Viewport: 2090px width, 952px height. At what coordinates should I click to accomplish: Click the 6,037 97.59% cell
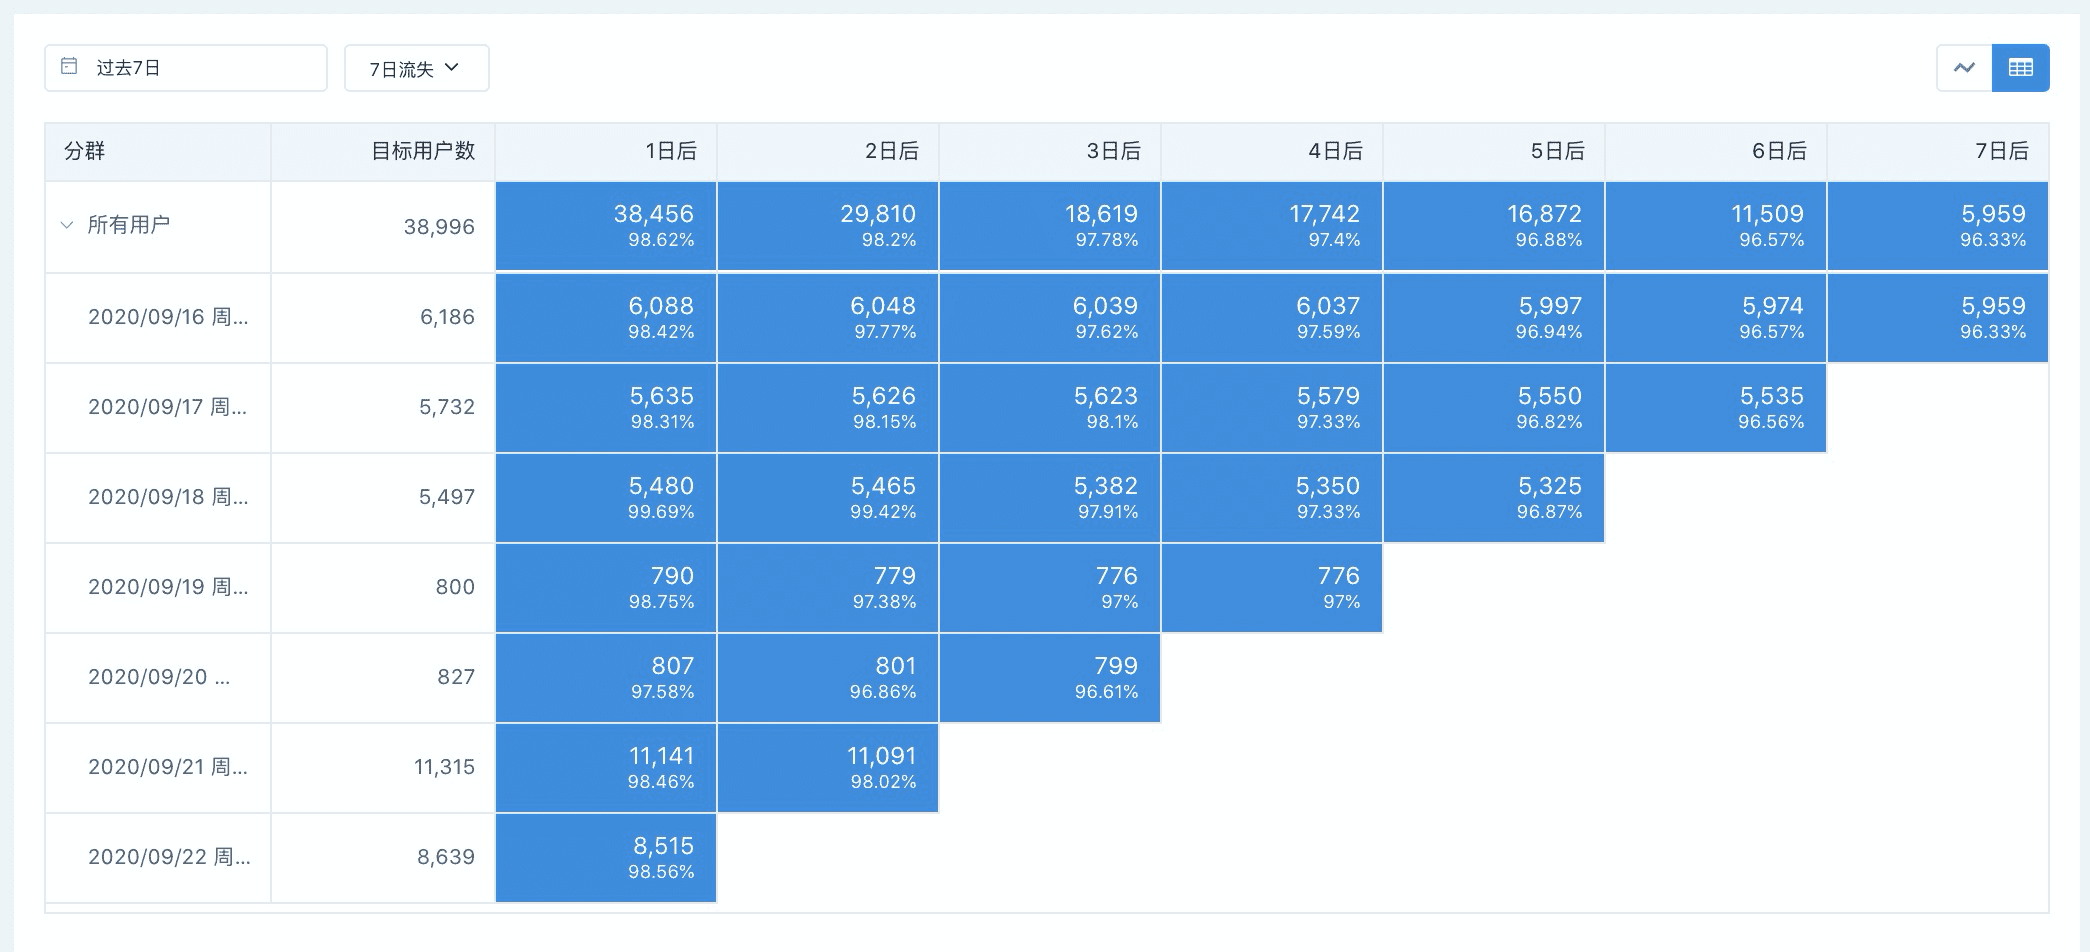[x=1272, y=318]
